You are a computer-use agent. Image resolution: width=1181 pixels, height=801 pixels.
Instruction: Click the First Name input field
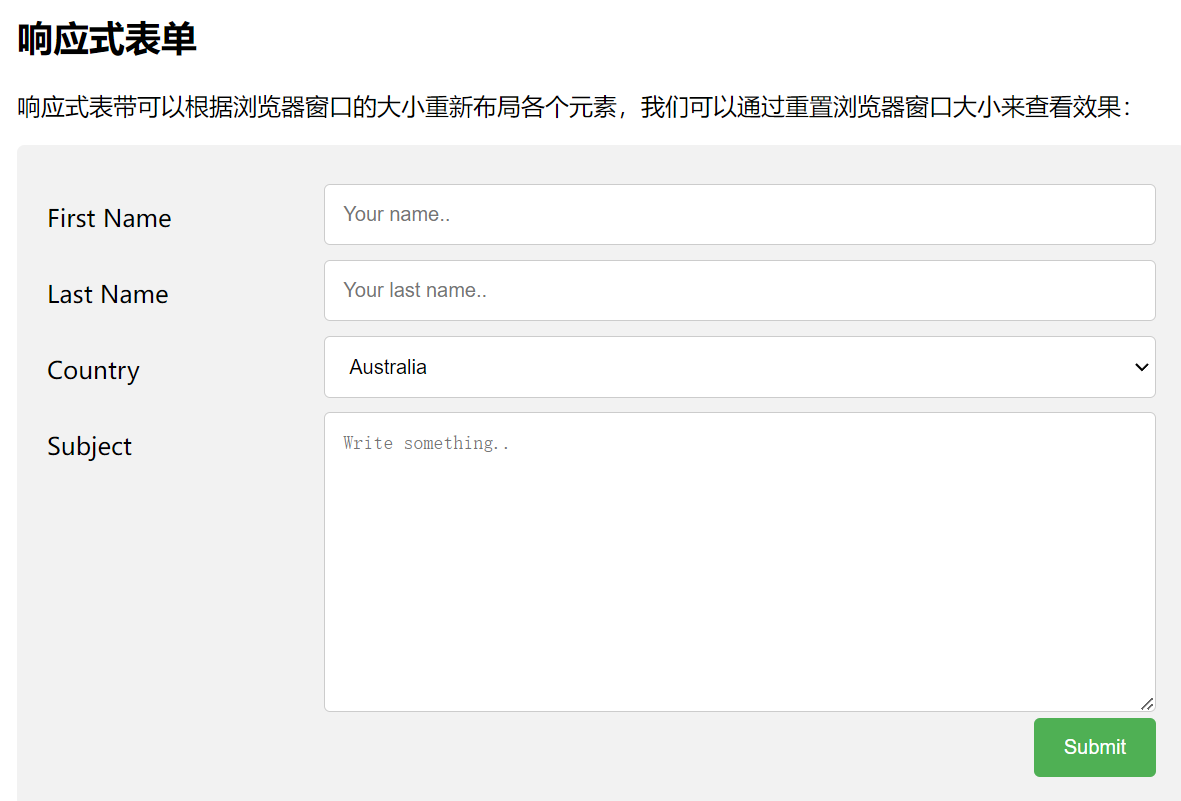740,215
